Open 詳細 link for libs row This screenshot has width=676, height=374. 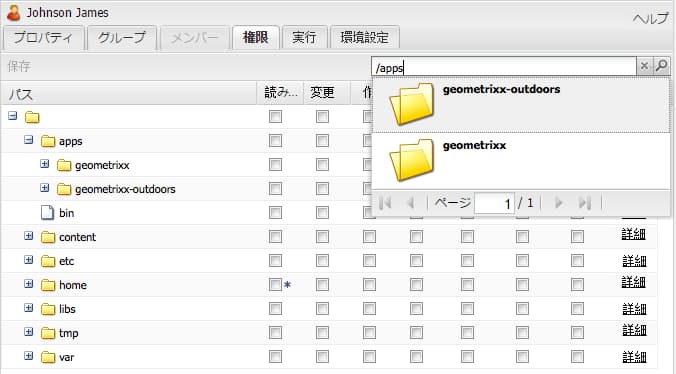tap(634, 309)
